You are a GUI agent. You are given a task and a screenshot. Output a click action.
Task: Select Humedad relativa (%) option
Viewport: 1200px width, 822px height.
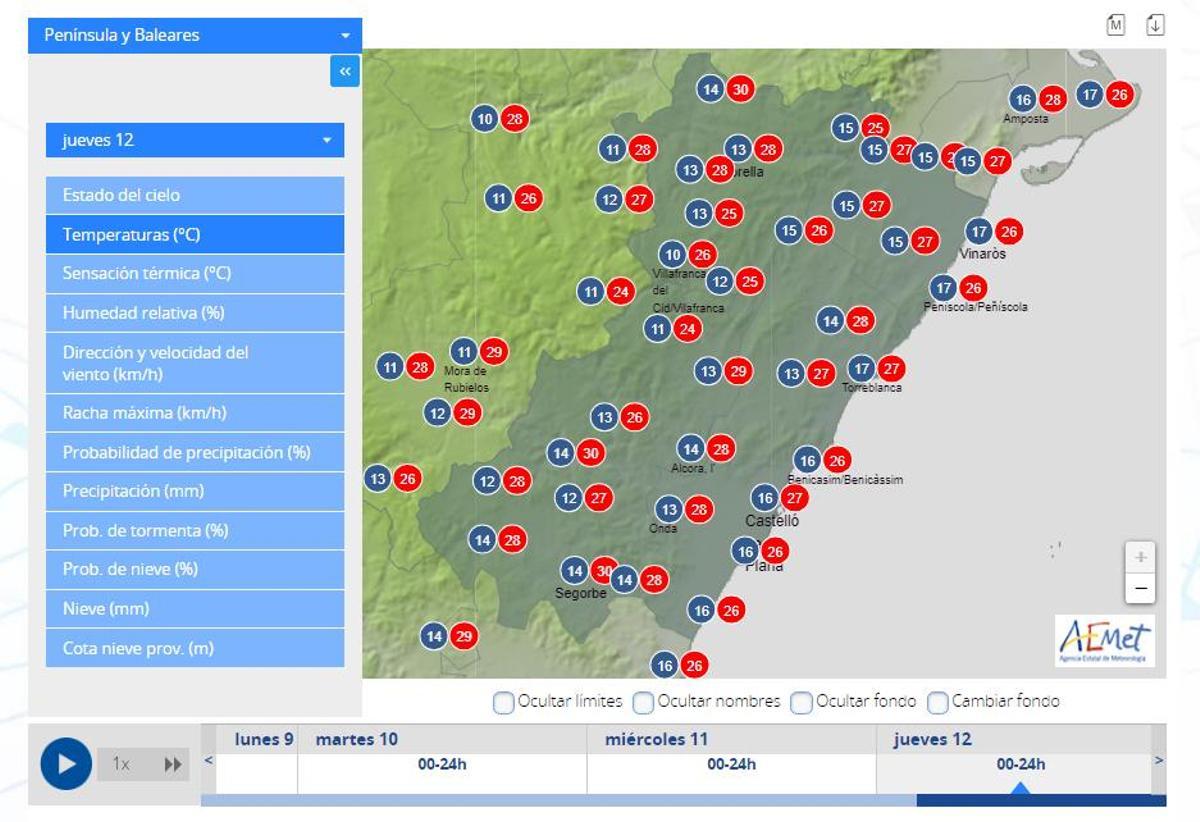(x=195, y=313)
